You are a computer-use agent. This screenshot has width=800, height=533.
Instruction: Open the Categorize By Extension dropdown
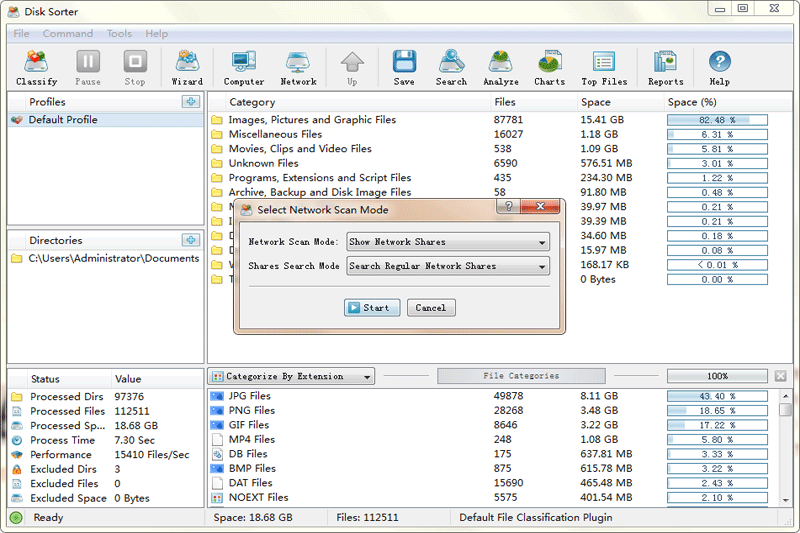[x=292, y=377]
